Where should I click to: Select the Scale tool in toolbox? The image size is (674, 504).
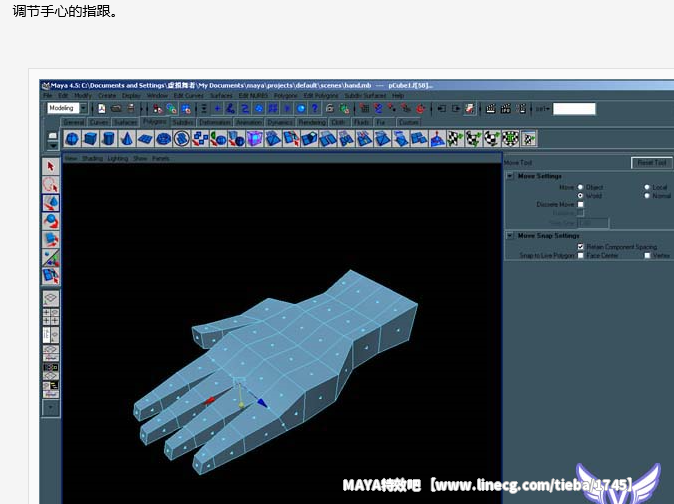[x=51, y=240]
